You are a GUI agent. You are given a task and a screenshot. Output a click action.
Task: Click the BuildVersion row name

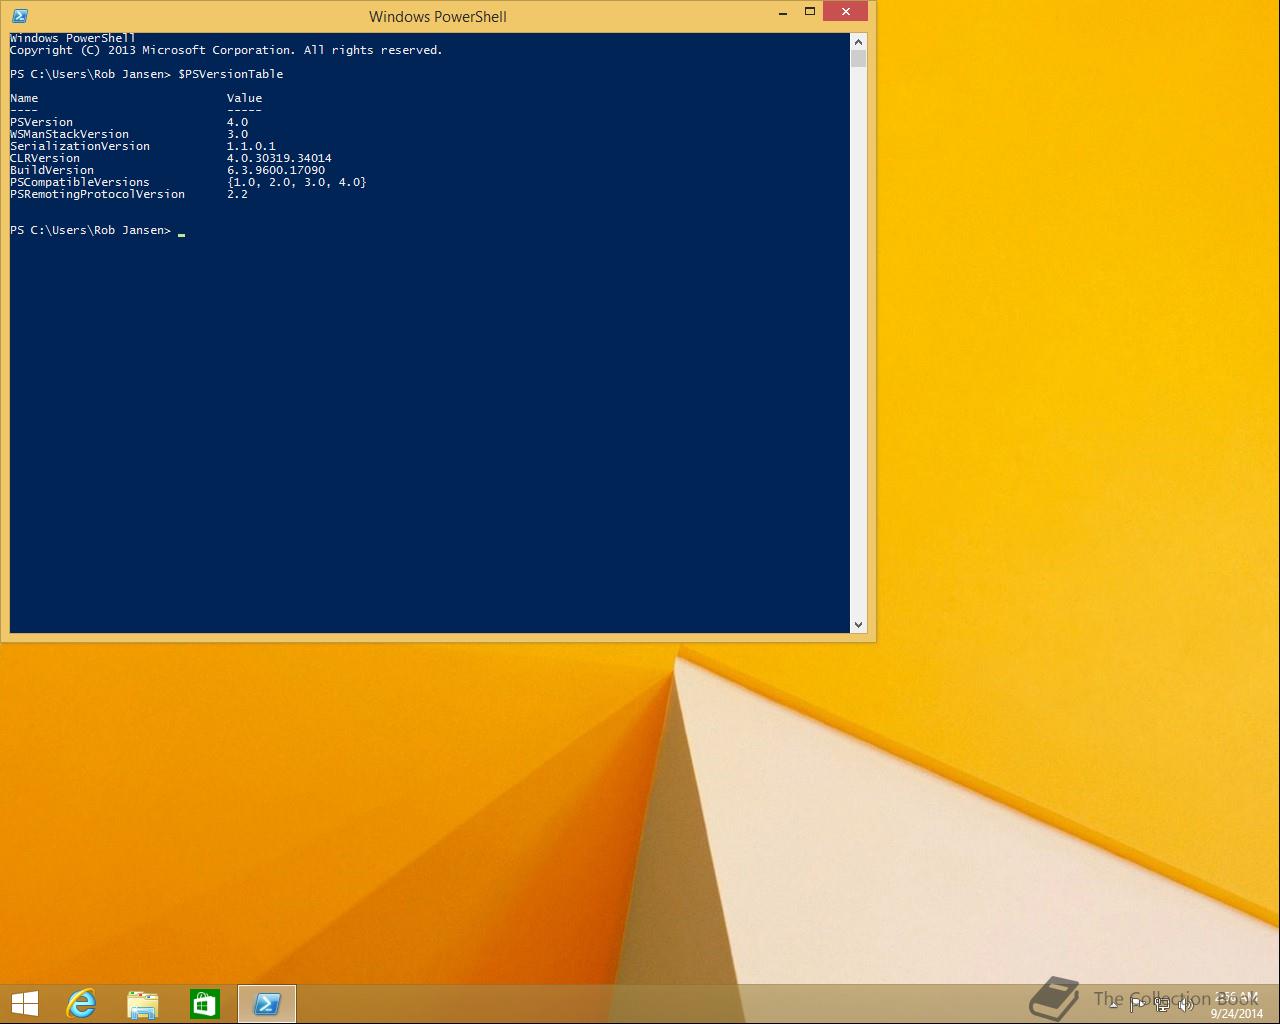(52, 170)
